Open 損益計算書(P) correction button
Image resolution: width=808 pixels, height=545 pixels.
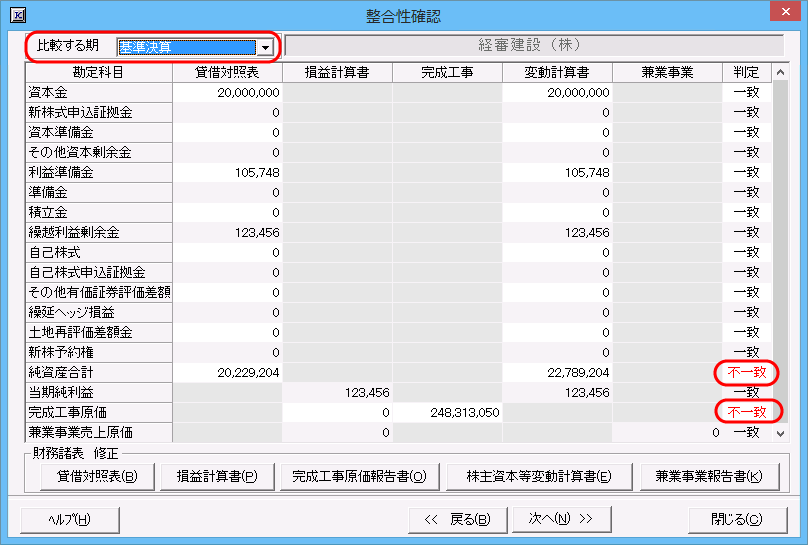click(x=217, y=476)
